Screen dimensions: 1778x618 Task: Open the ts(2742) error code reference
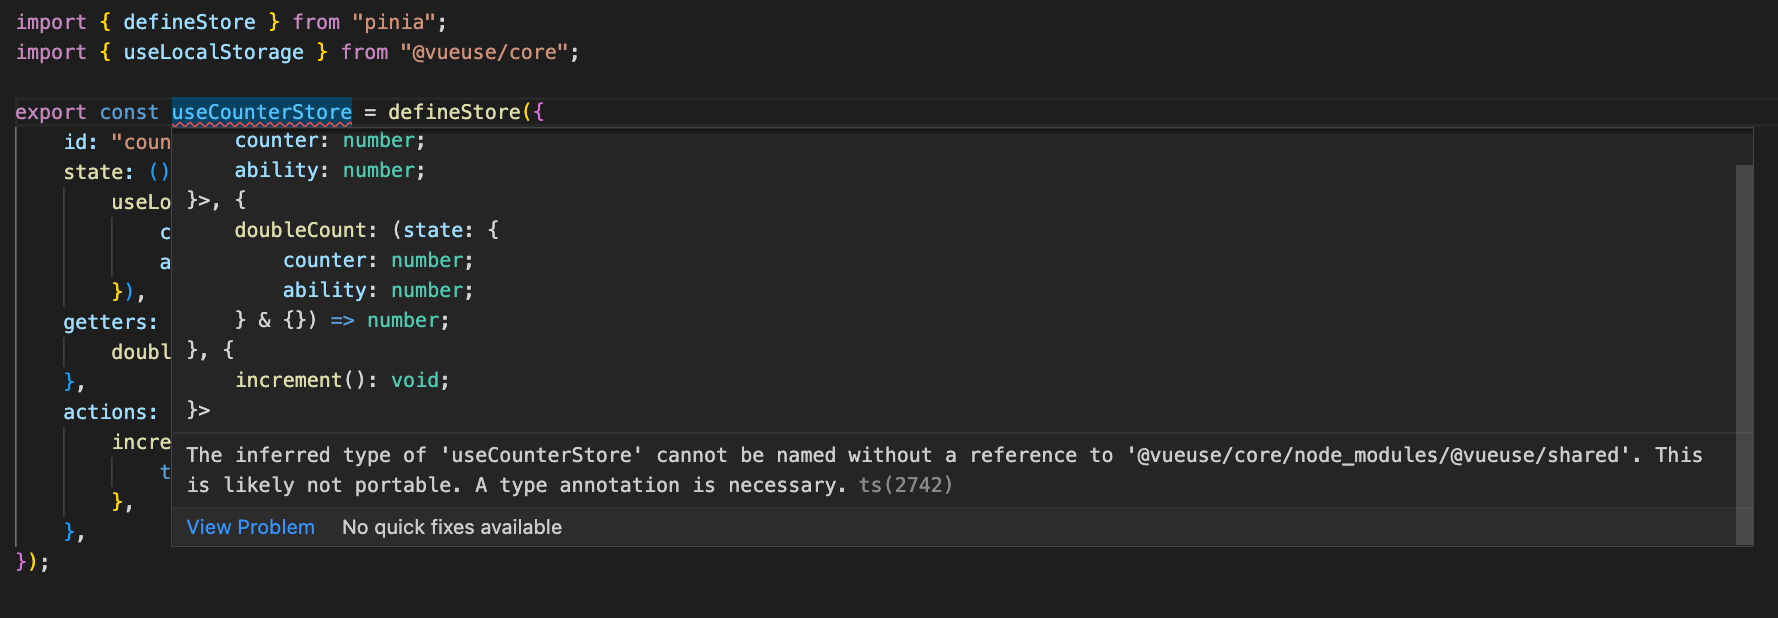point(905,485)
